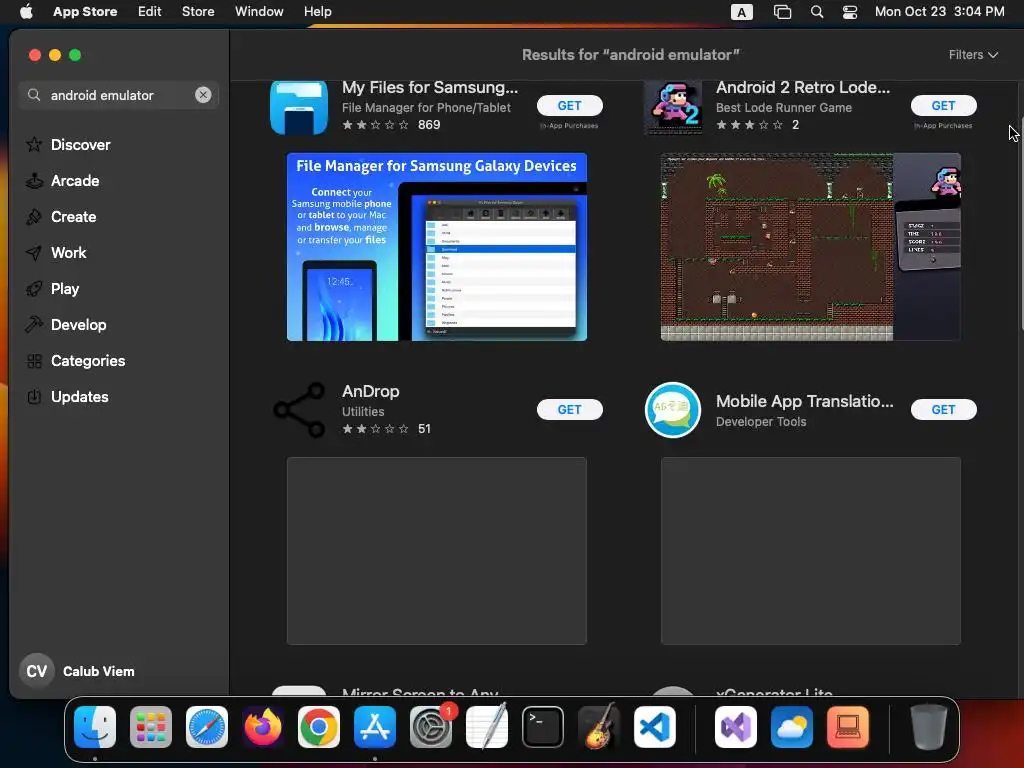Open the Android 2 Retro Lode app icon
1024x768 pixels.
pyautogui.click(x=673, y=107)
